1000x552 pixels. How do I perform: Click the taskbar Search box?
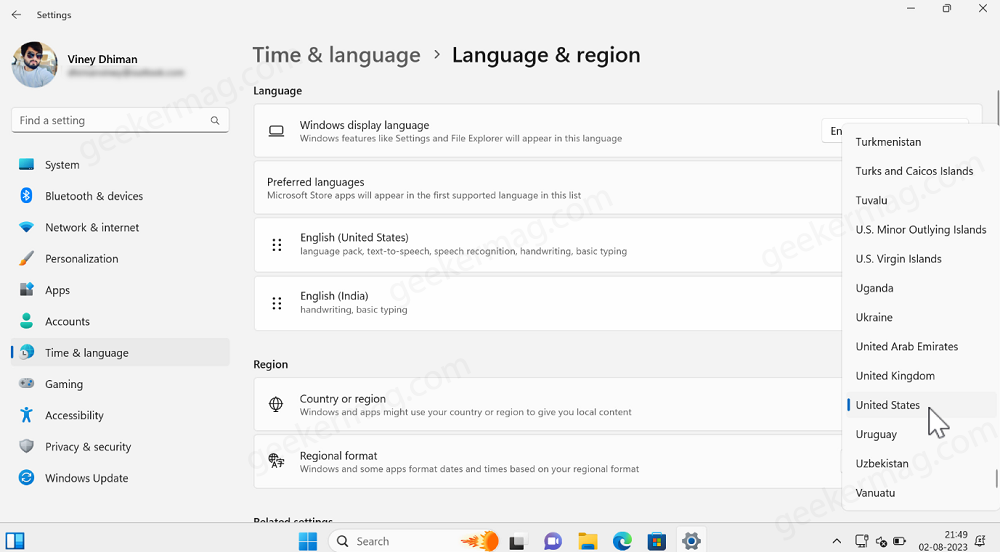point(415,541)
